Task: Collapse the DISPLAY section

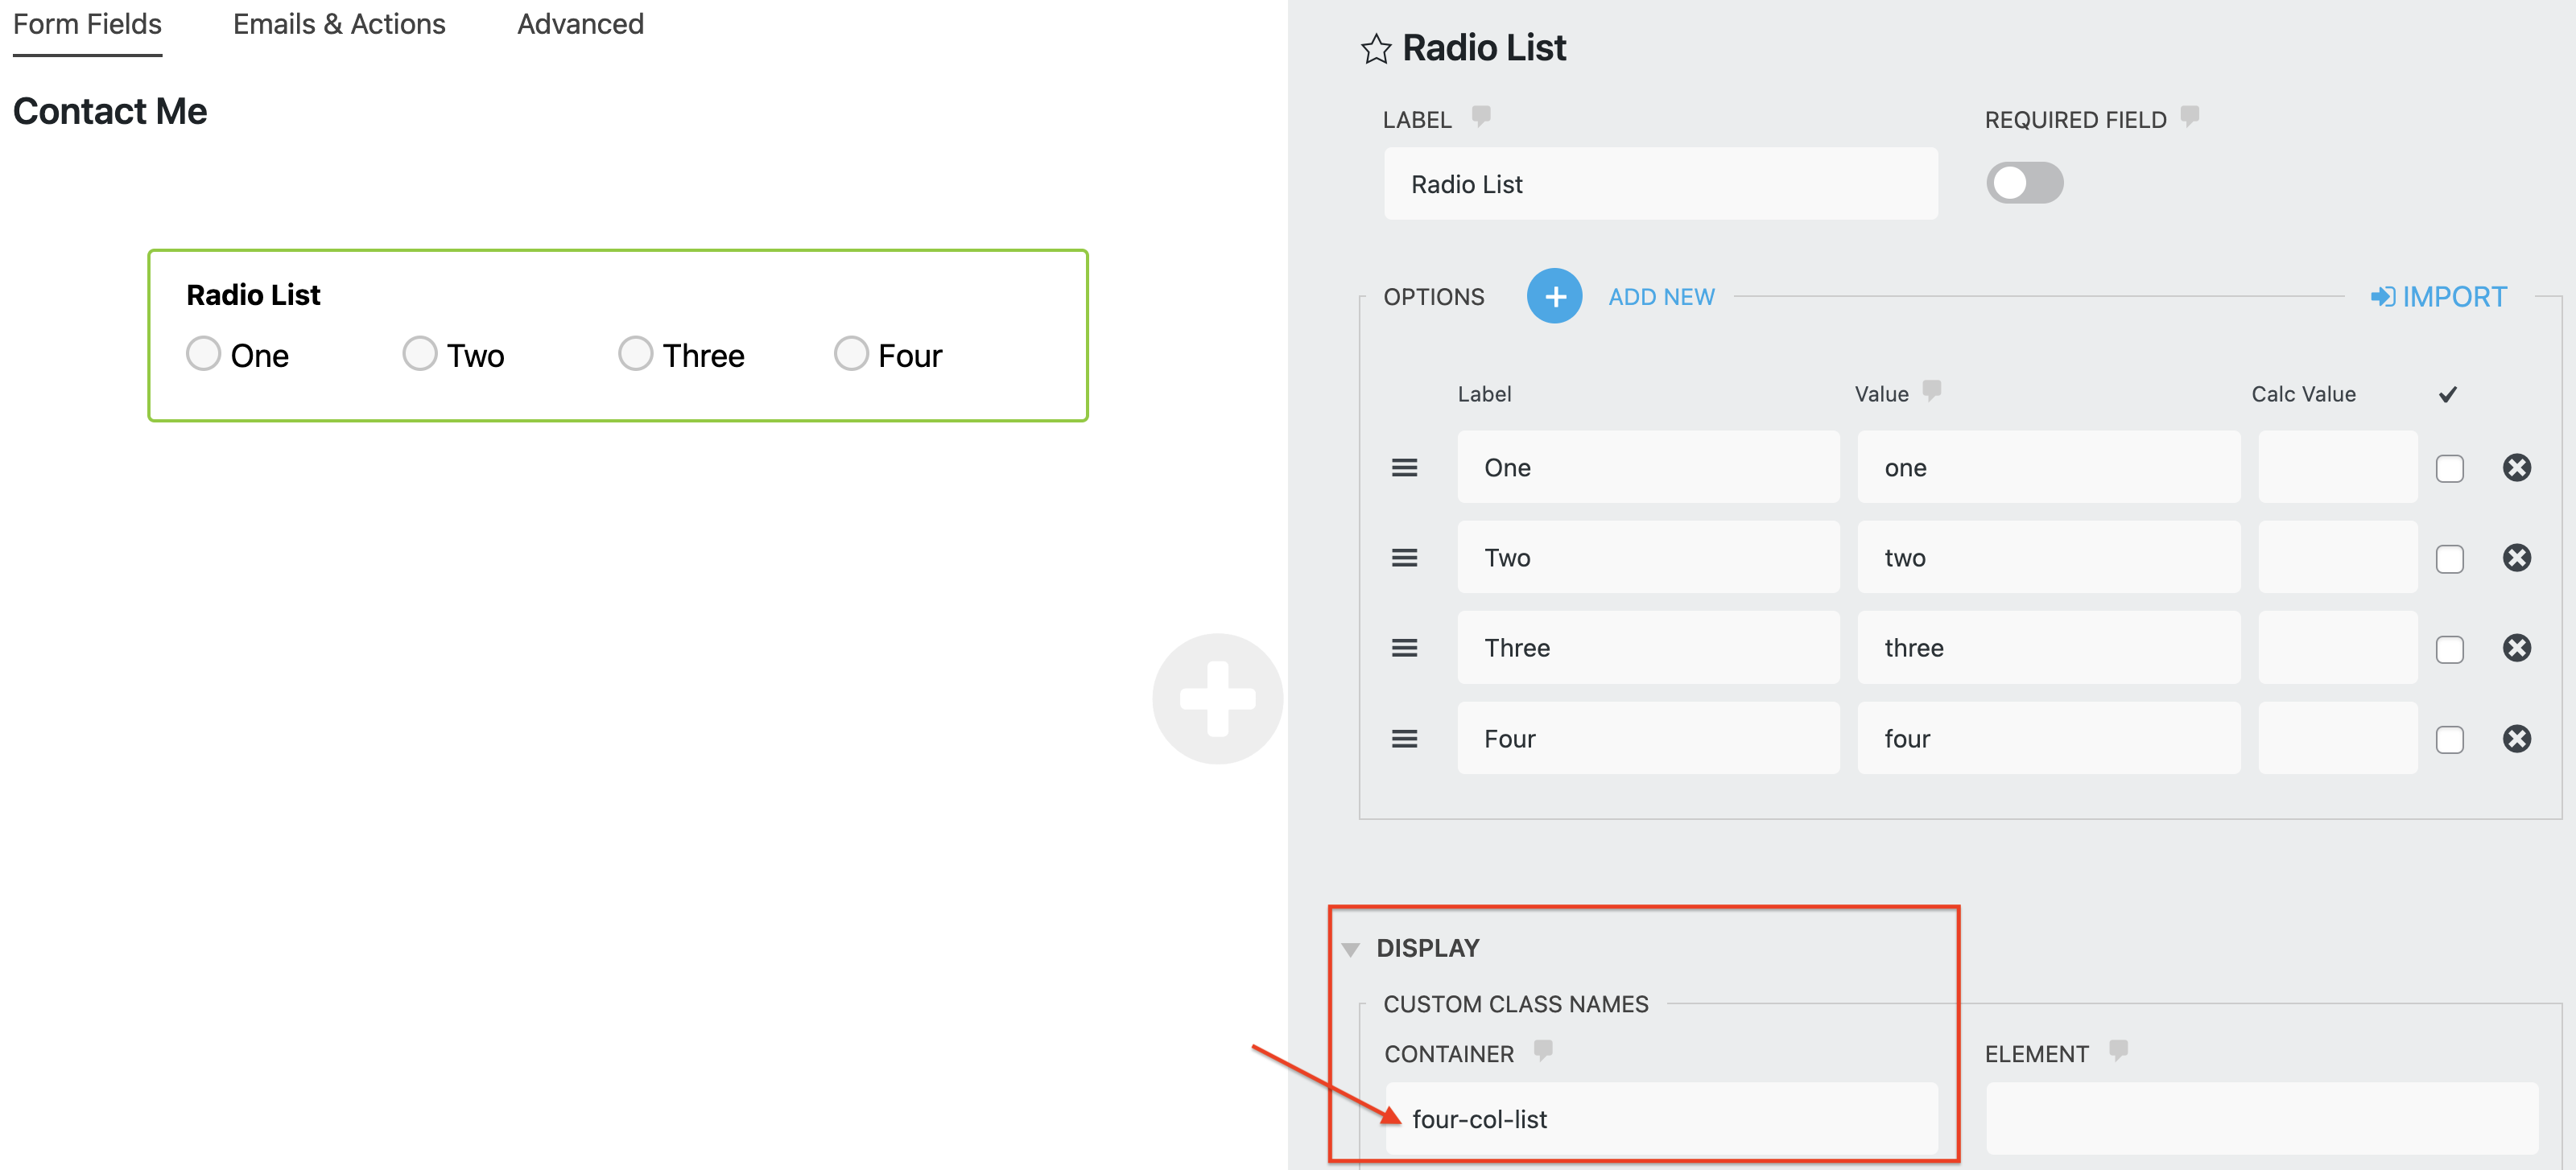Action: tap(1352, 947)
